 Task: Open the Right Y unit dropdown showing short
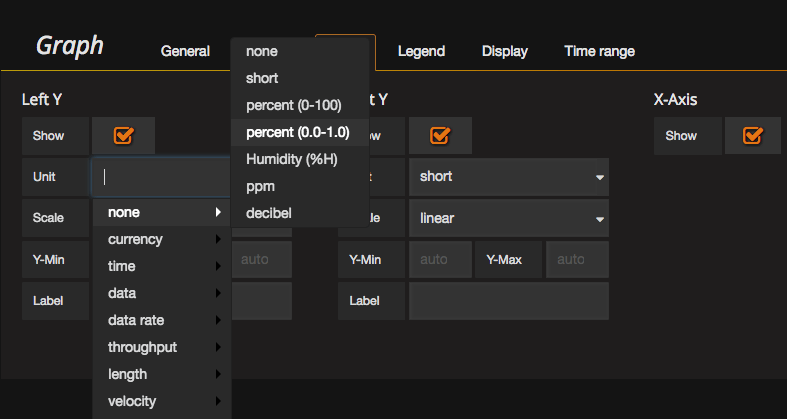[x=508, y=177]
